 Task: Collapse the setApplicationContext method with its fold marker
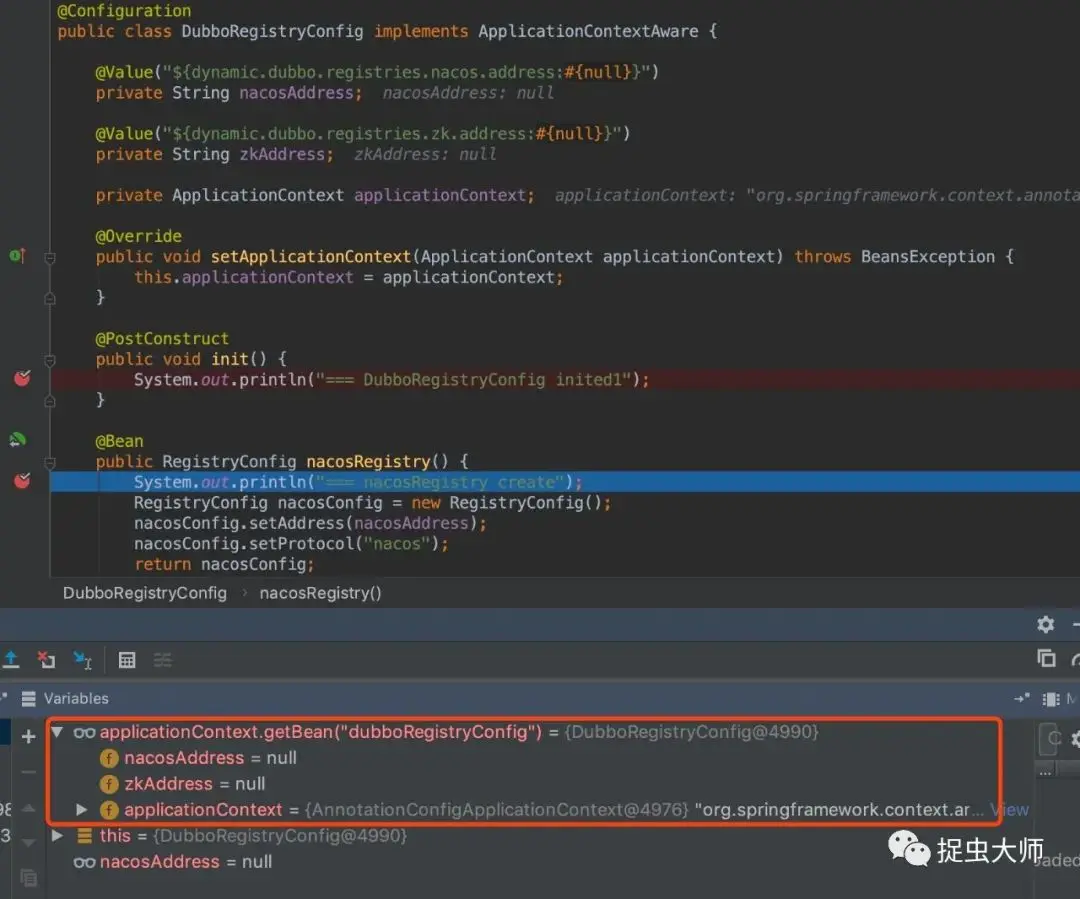[x=50, y=258]
